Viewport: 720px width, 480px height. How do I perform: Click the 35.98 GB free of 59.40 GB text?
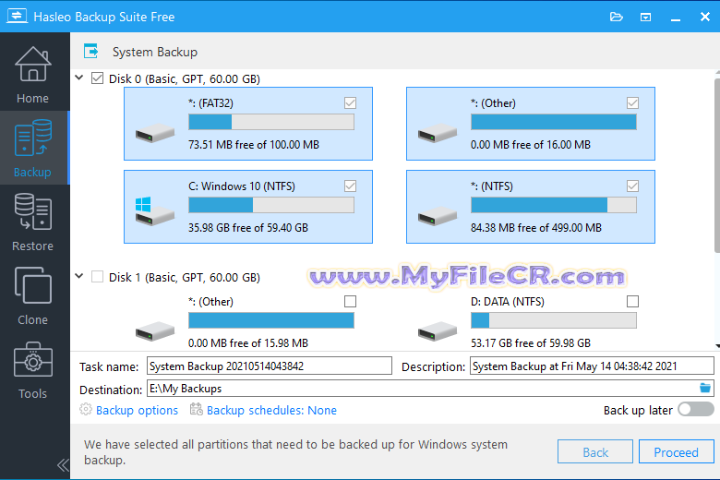248,228
